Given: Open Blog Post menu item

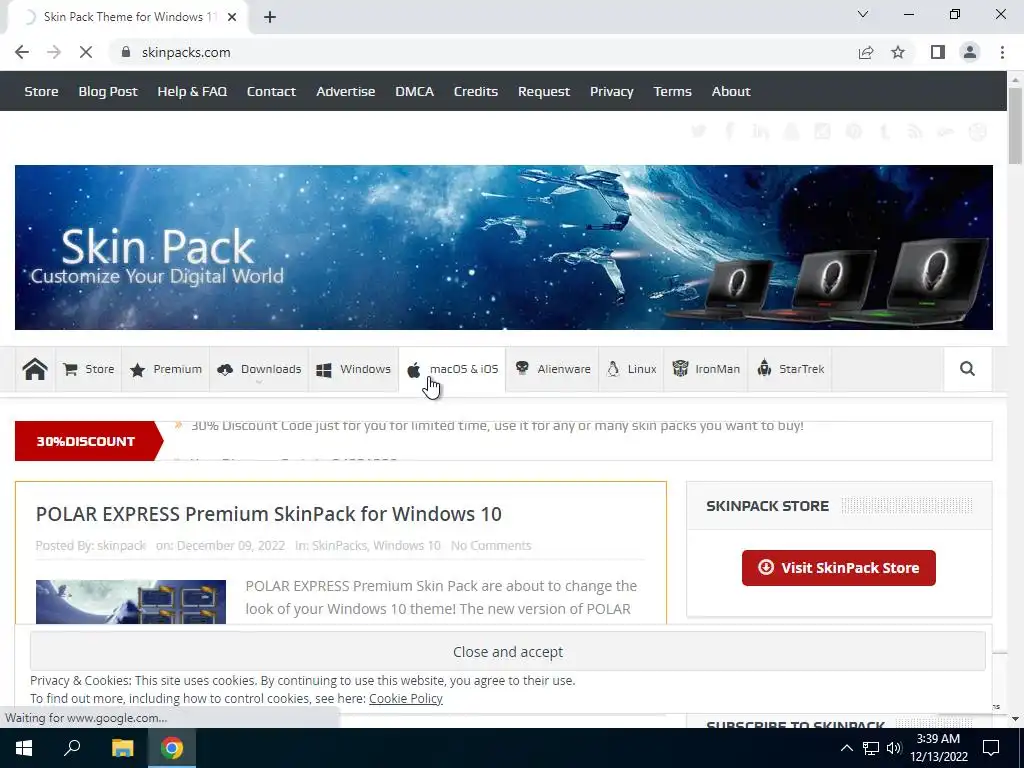Looking at the screenshot, I should pyautogui.click(x=108, y=91).
